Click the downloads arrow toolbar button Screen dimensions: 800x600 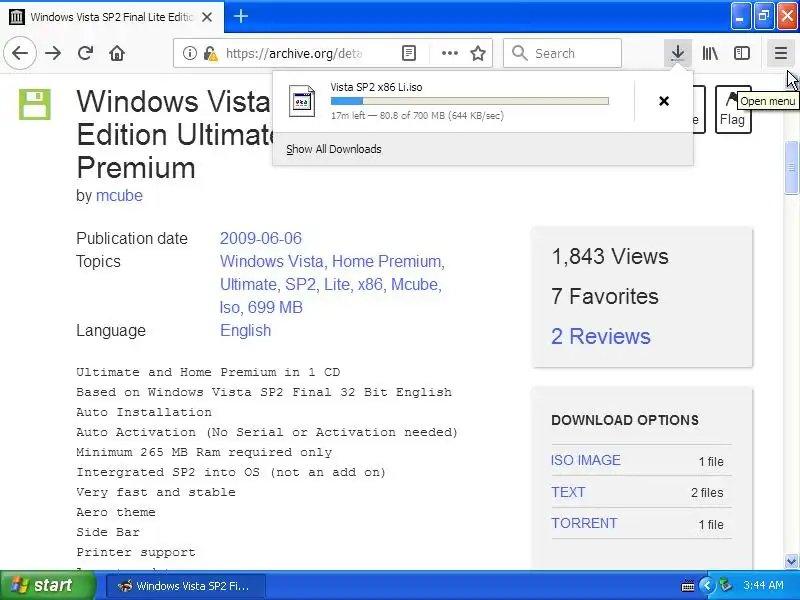[x=678, y=53]
